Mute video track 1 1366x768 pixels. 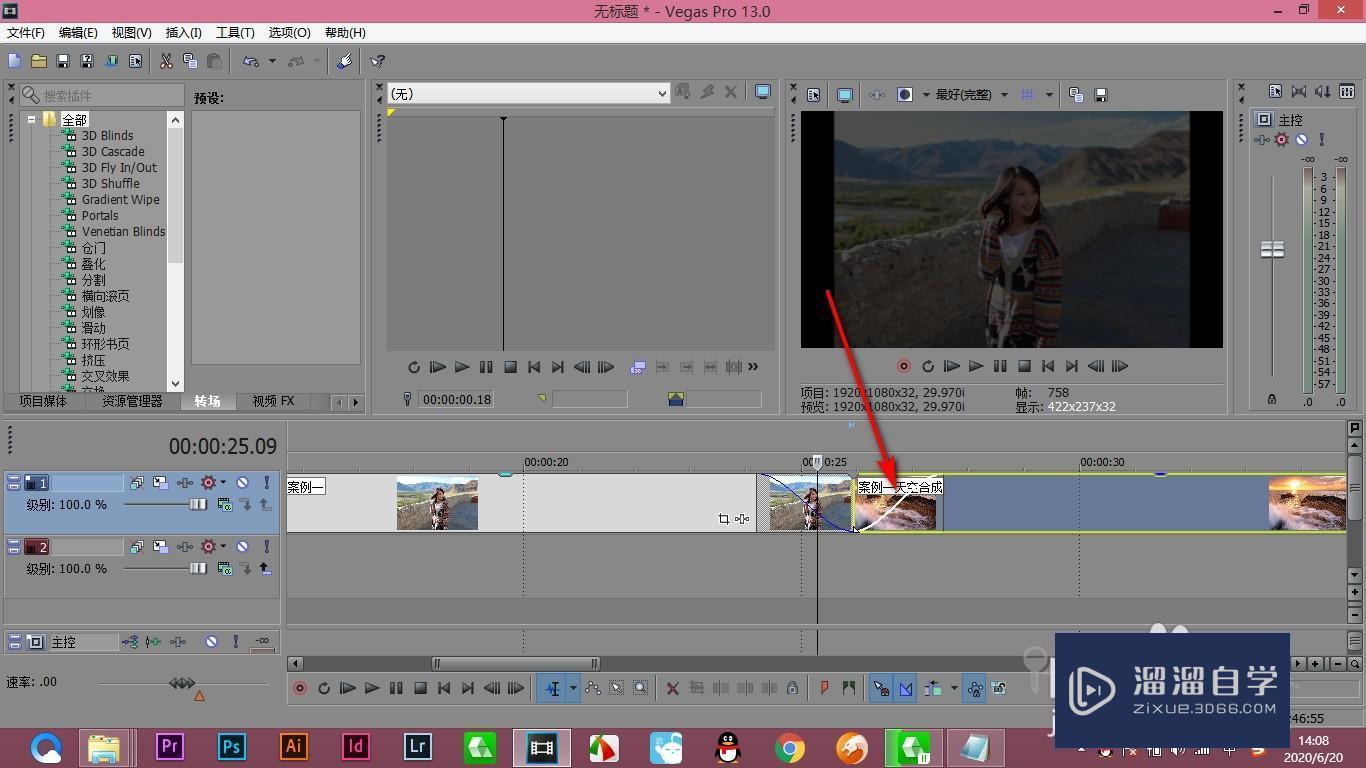[242, 483]
